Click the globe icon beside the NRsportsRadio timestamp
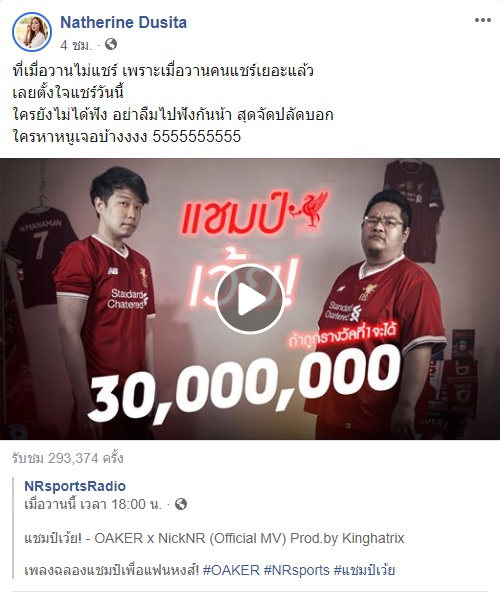 coord(181,504)
